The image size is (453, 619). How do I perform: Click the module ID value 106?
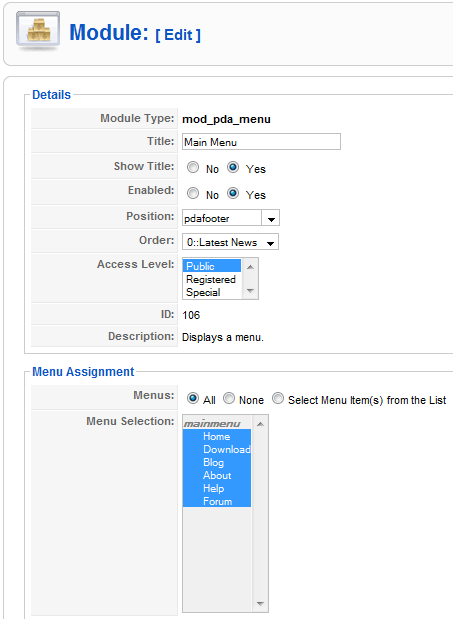tap(191, 315)
